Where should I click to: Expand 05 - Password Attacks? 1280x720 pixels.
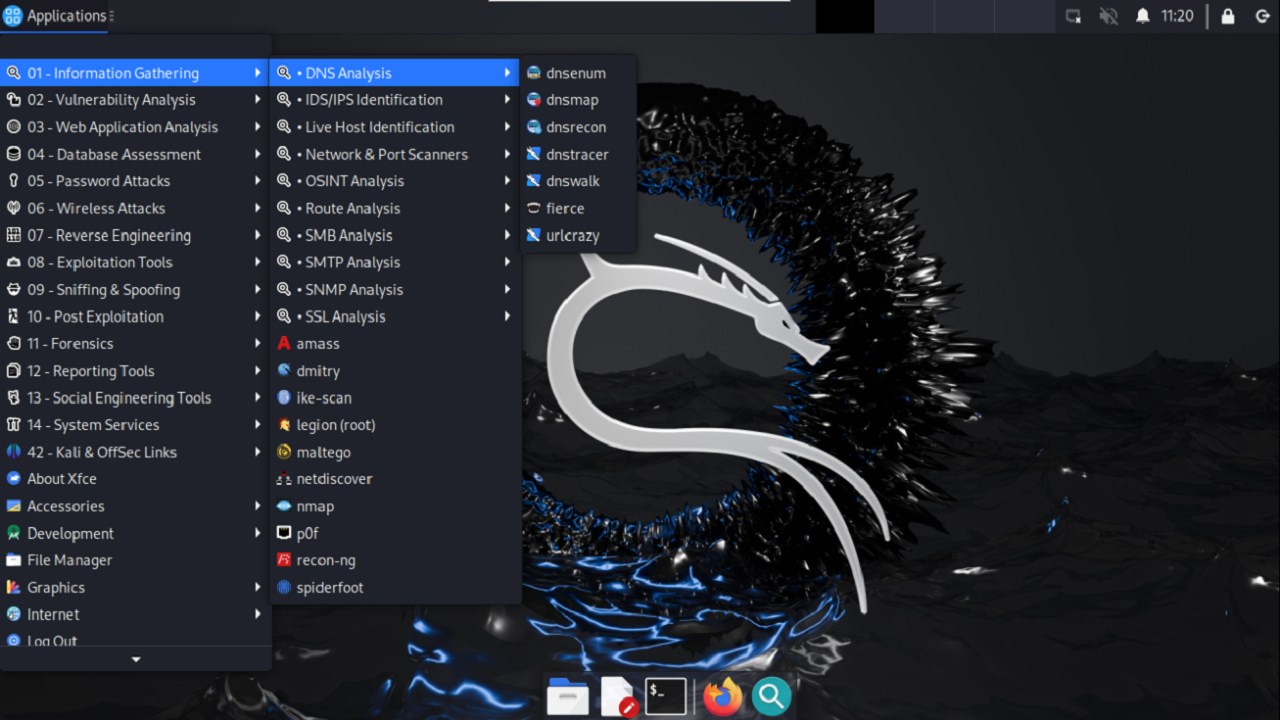click(x=136, y=181)
